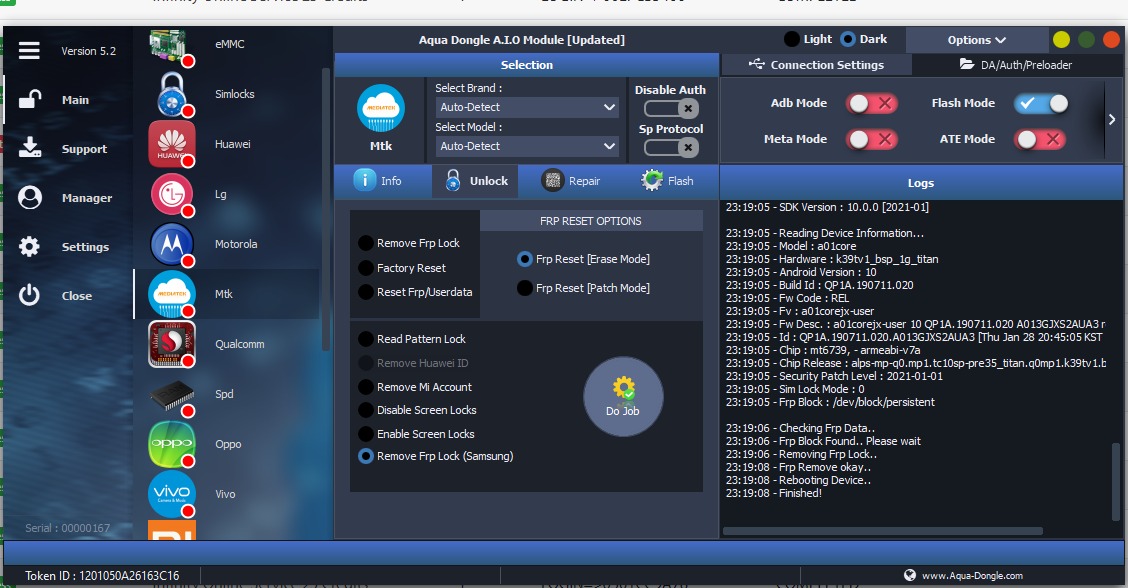Select Remove Mi Account option
The image size is (1128, 588).
tap(365, 387)
